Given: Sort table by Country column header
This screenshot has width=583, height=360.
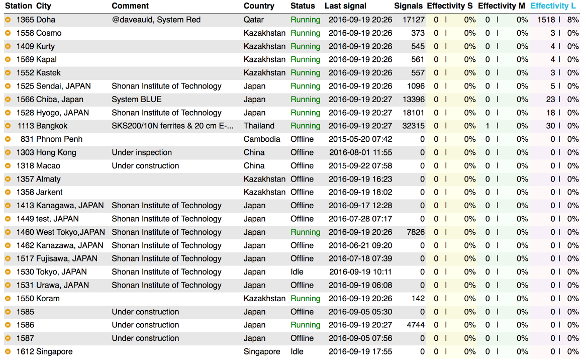Looking at the screenshot, I should click(x=259, y=6).
